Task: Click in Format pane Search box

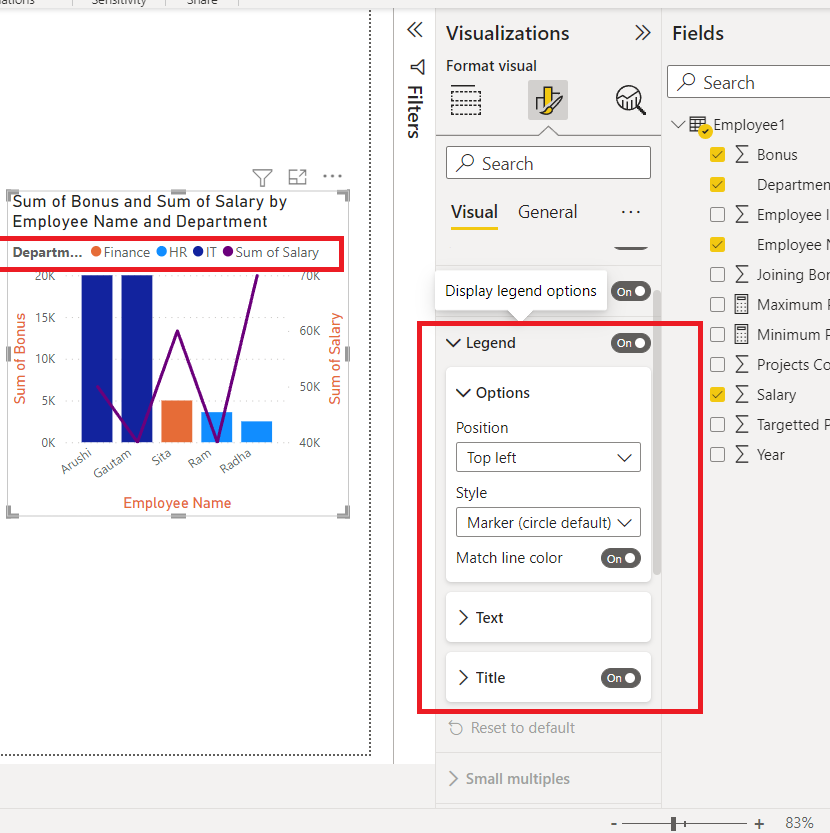Action: pos(548,163)
